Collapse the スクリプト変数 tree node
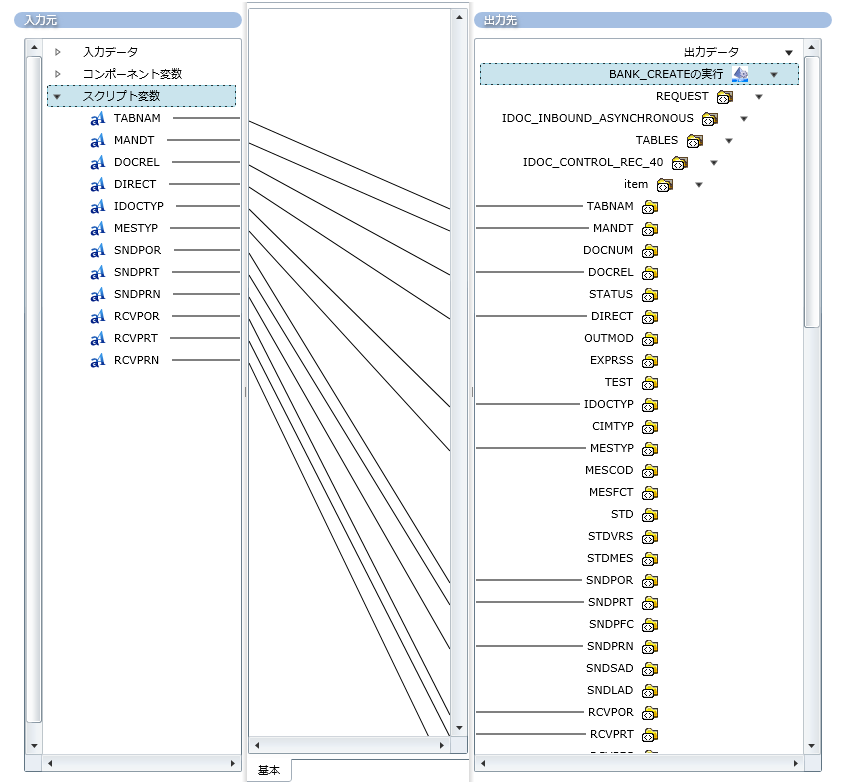Screen dimensions: 843x783 pyautogui.click(x=58, y=97)
